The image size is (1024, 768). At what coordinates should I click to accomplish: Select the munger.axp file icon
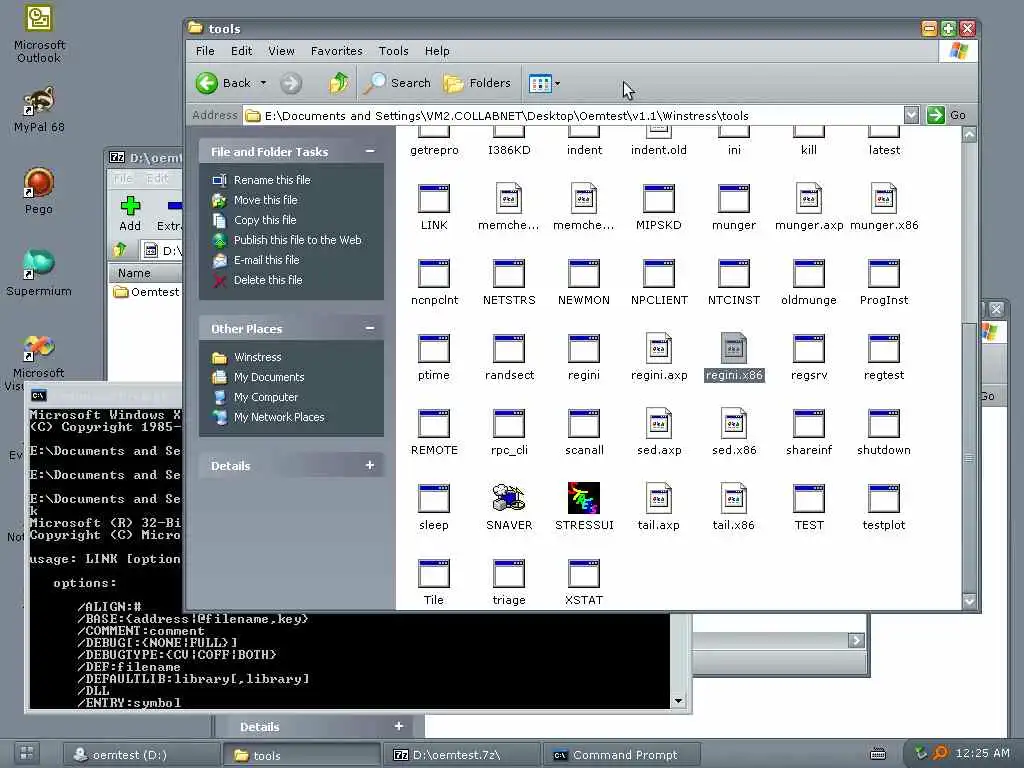[x=808, y=199]
